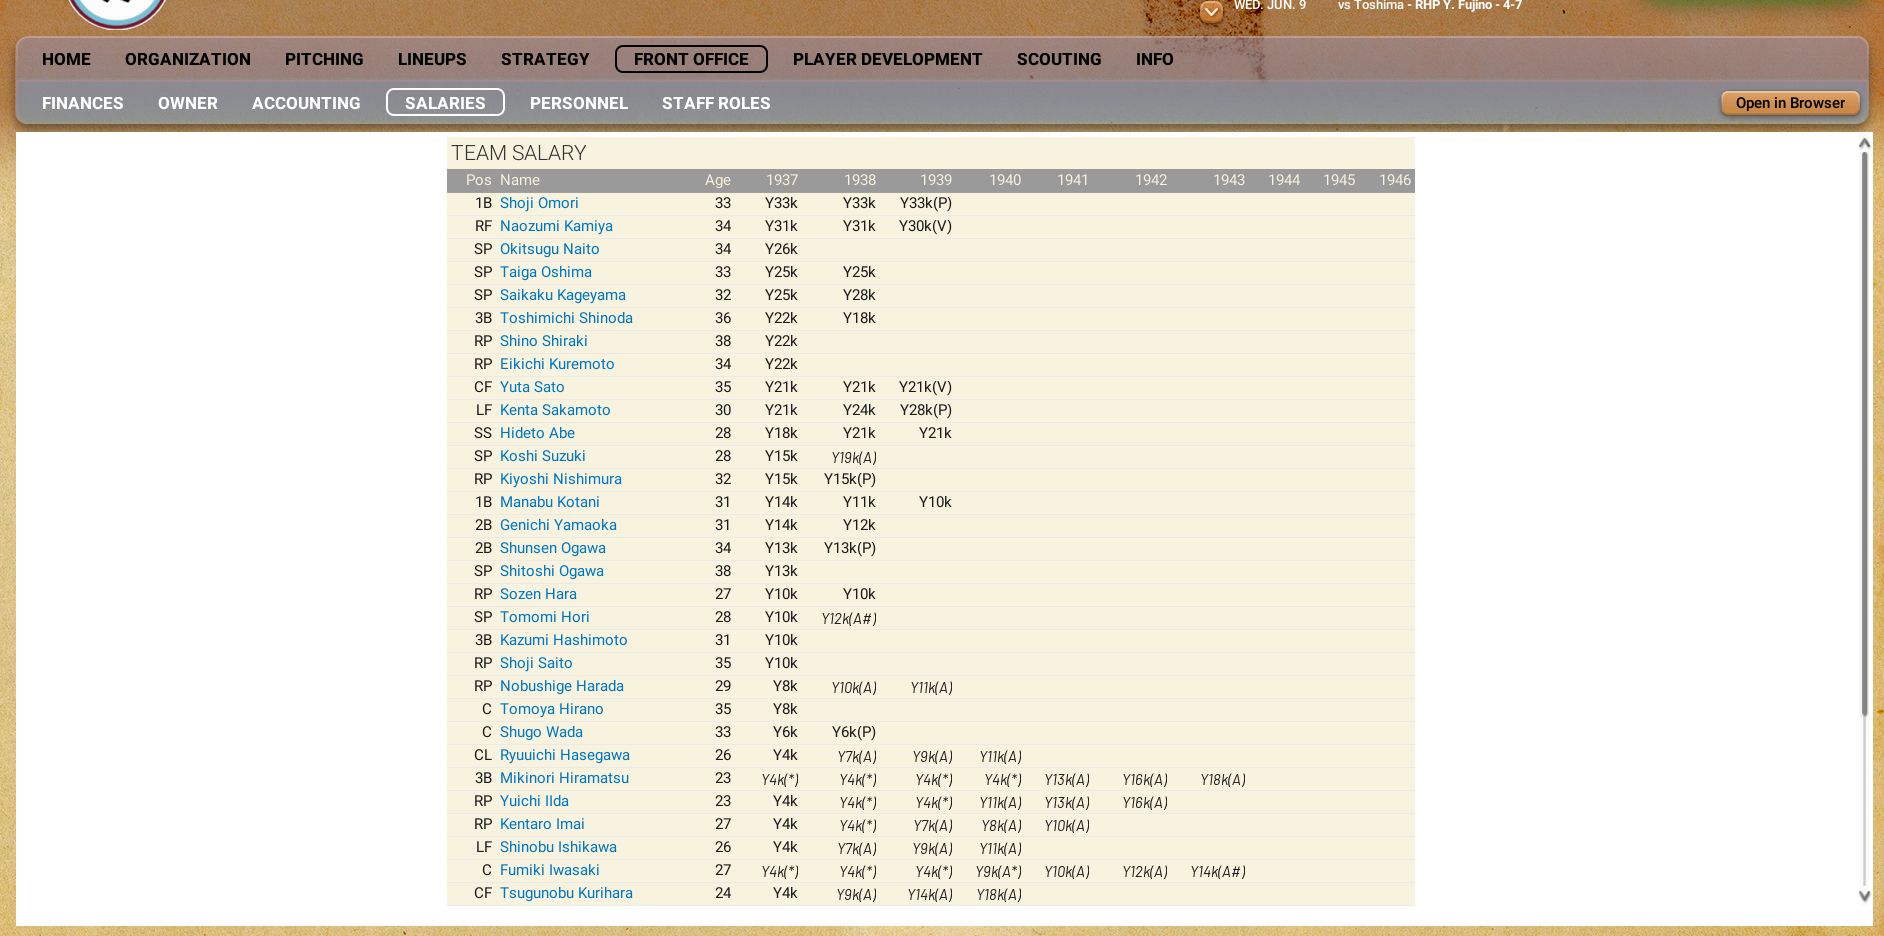Click the Age column header
Screen dimensions: 1884x936
coord(717,180)
